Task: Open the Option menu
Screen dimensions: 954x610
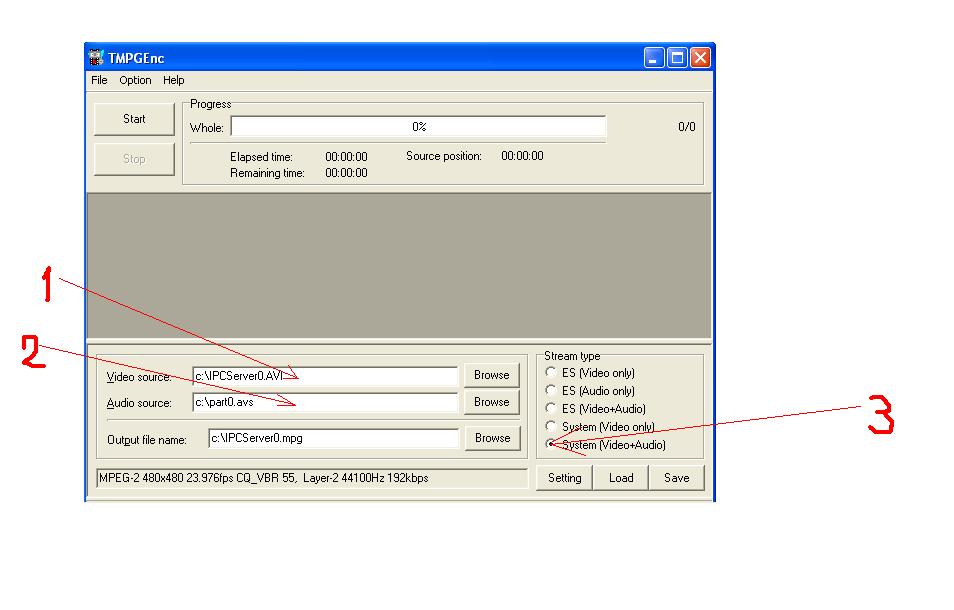Action: [x=135, y=80]
